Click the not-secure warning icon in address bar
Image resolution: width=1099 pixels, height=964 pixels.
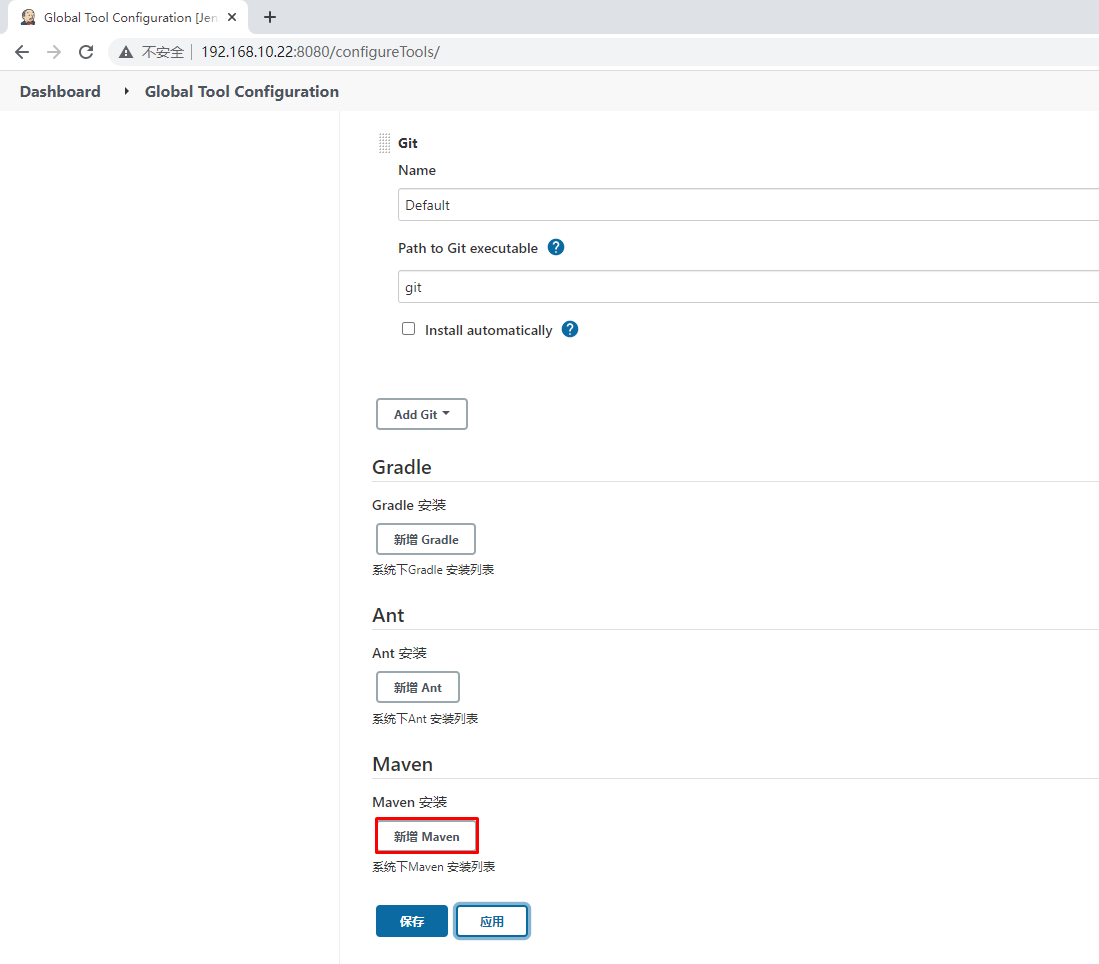click(126, 52)
